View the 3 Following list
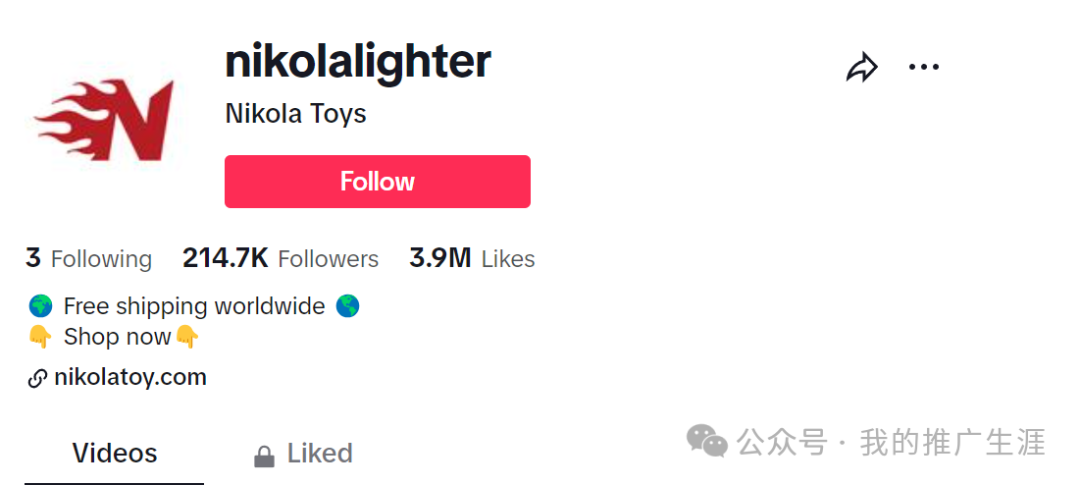Screen dimensions: 1080x485 coord(88,258)
